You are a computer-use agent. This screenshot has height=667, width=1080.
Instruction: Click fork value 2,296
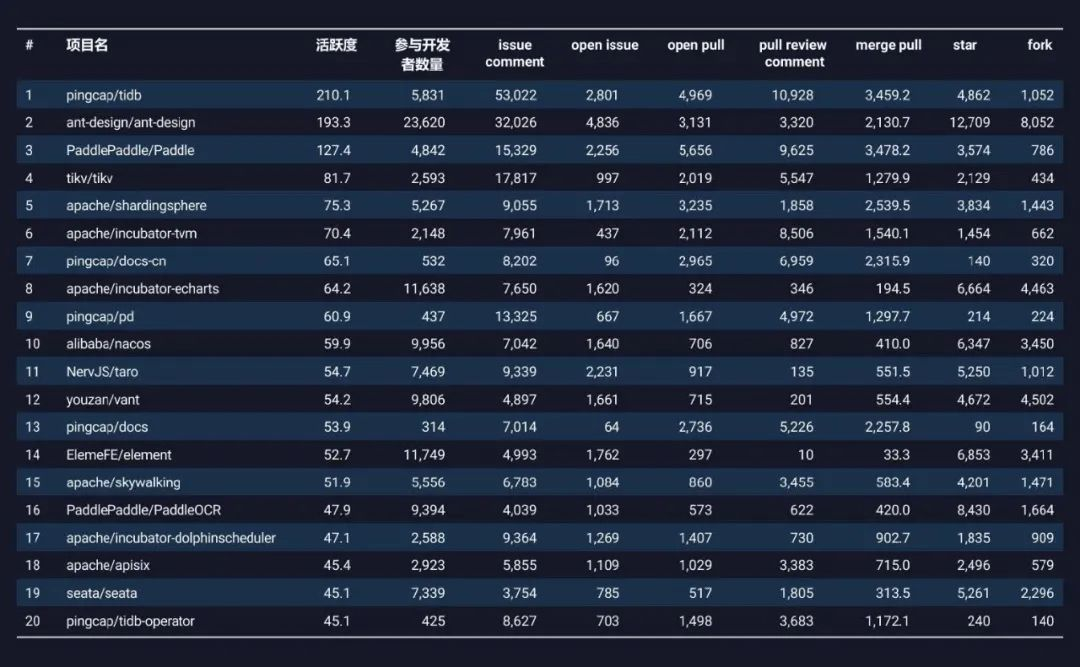1037,593
